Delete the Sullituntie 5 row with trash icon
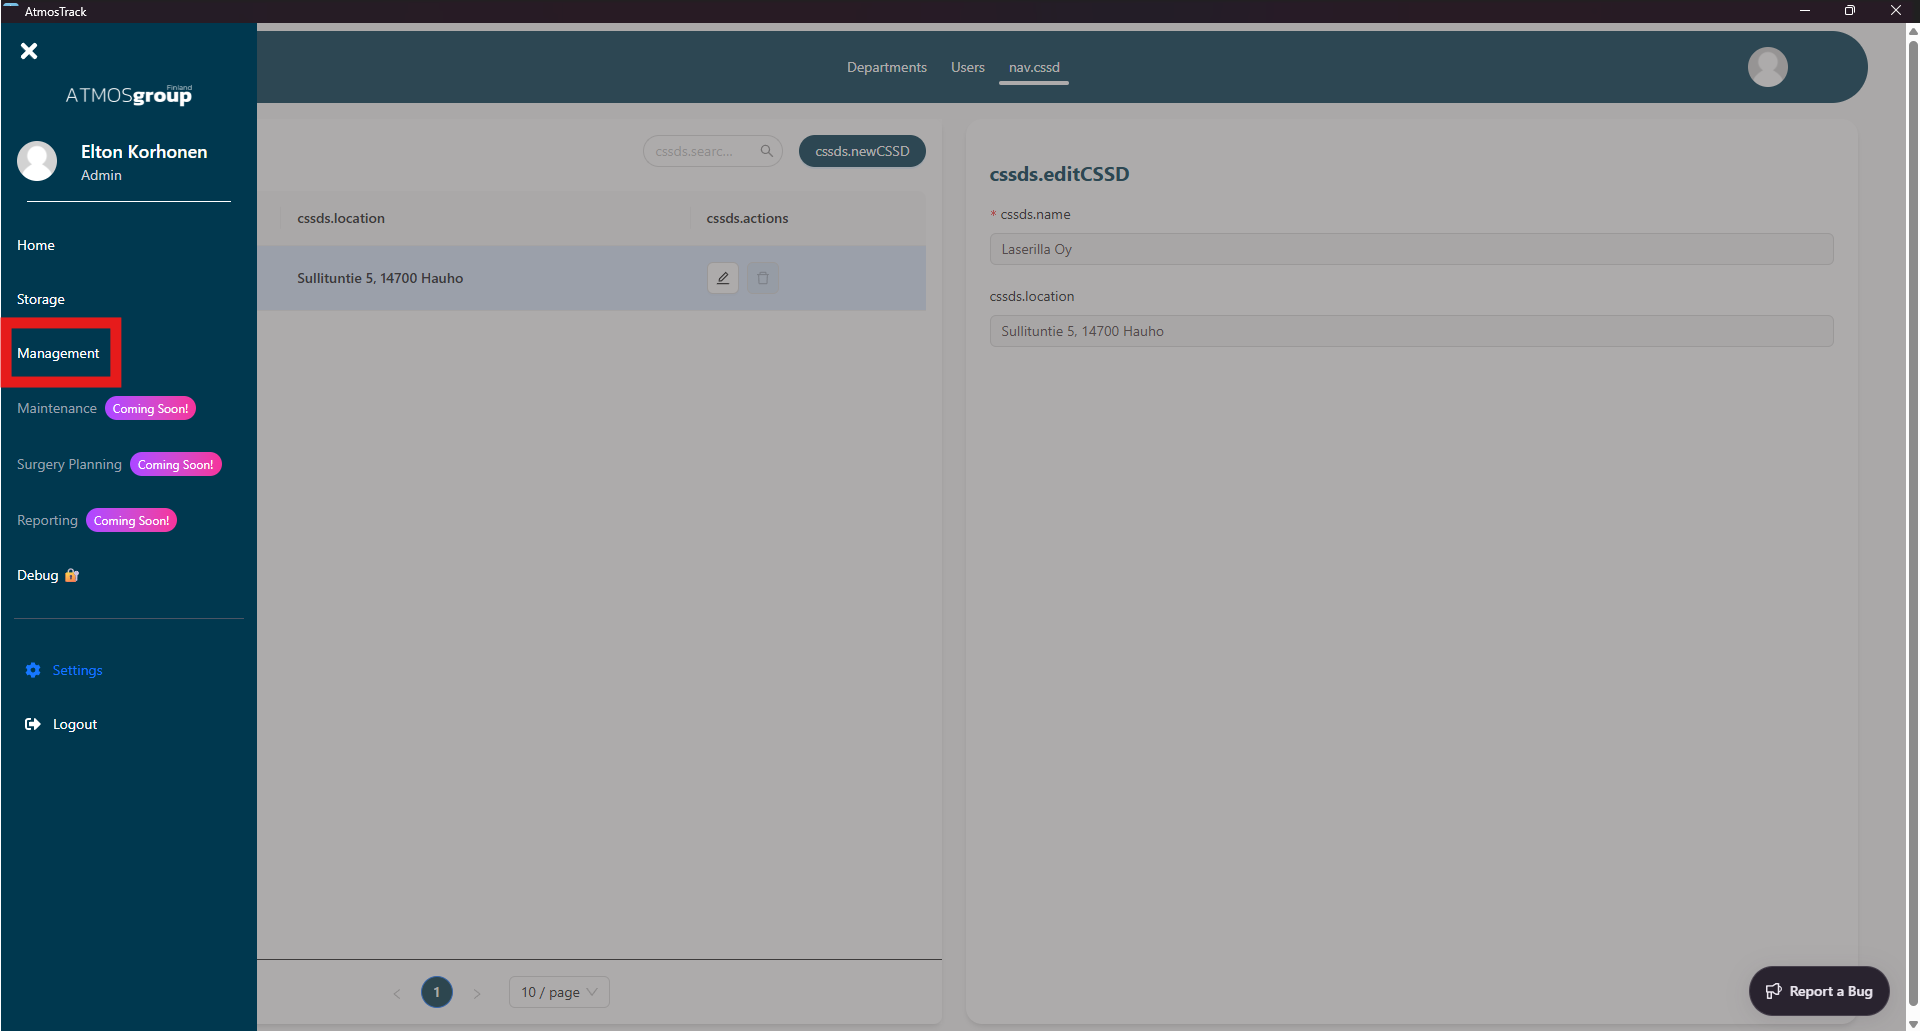This screenshot has height=1031, width=1920. point(763,278)
